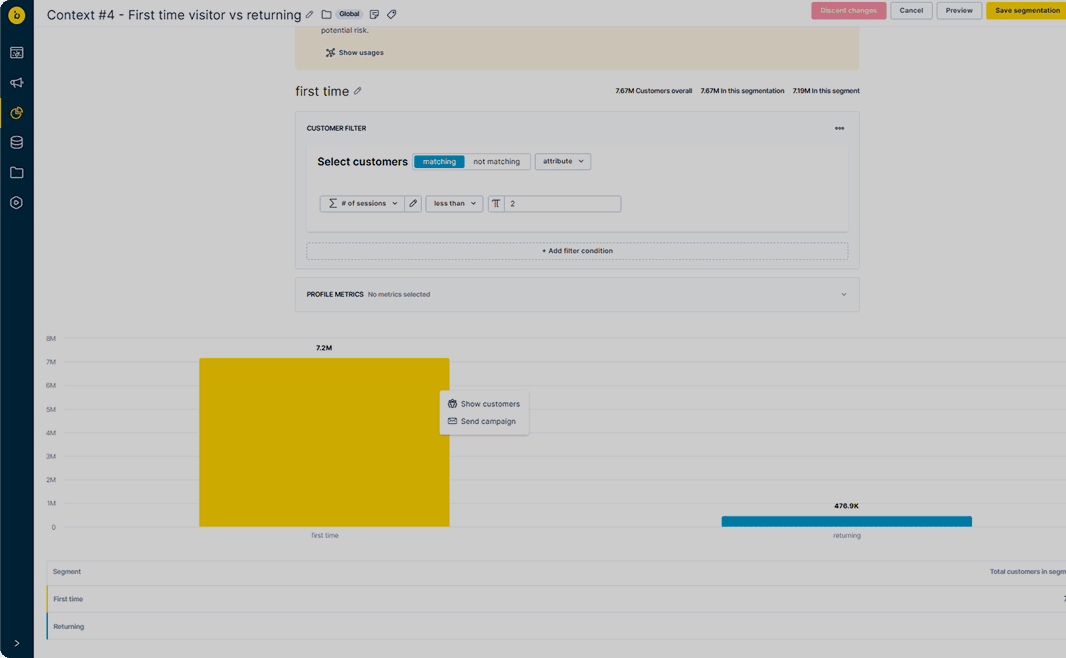The image size is (1066, 658).
Task: Click the three-dot menu in Customer Filter
Action: [839, 128]
